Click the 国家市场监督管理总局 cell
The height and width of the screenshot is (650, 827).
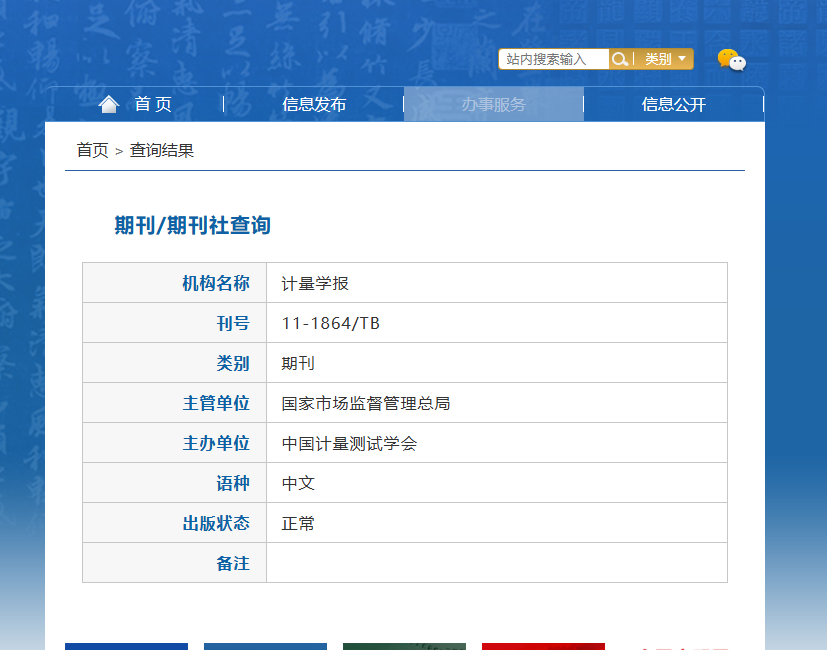[497, 403]
